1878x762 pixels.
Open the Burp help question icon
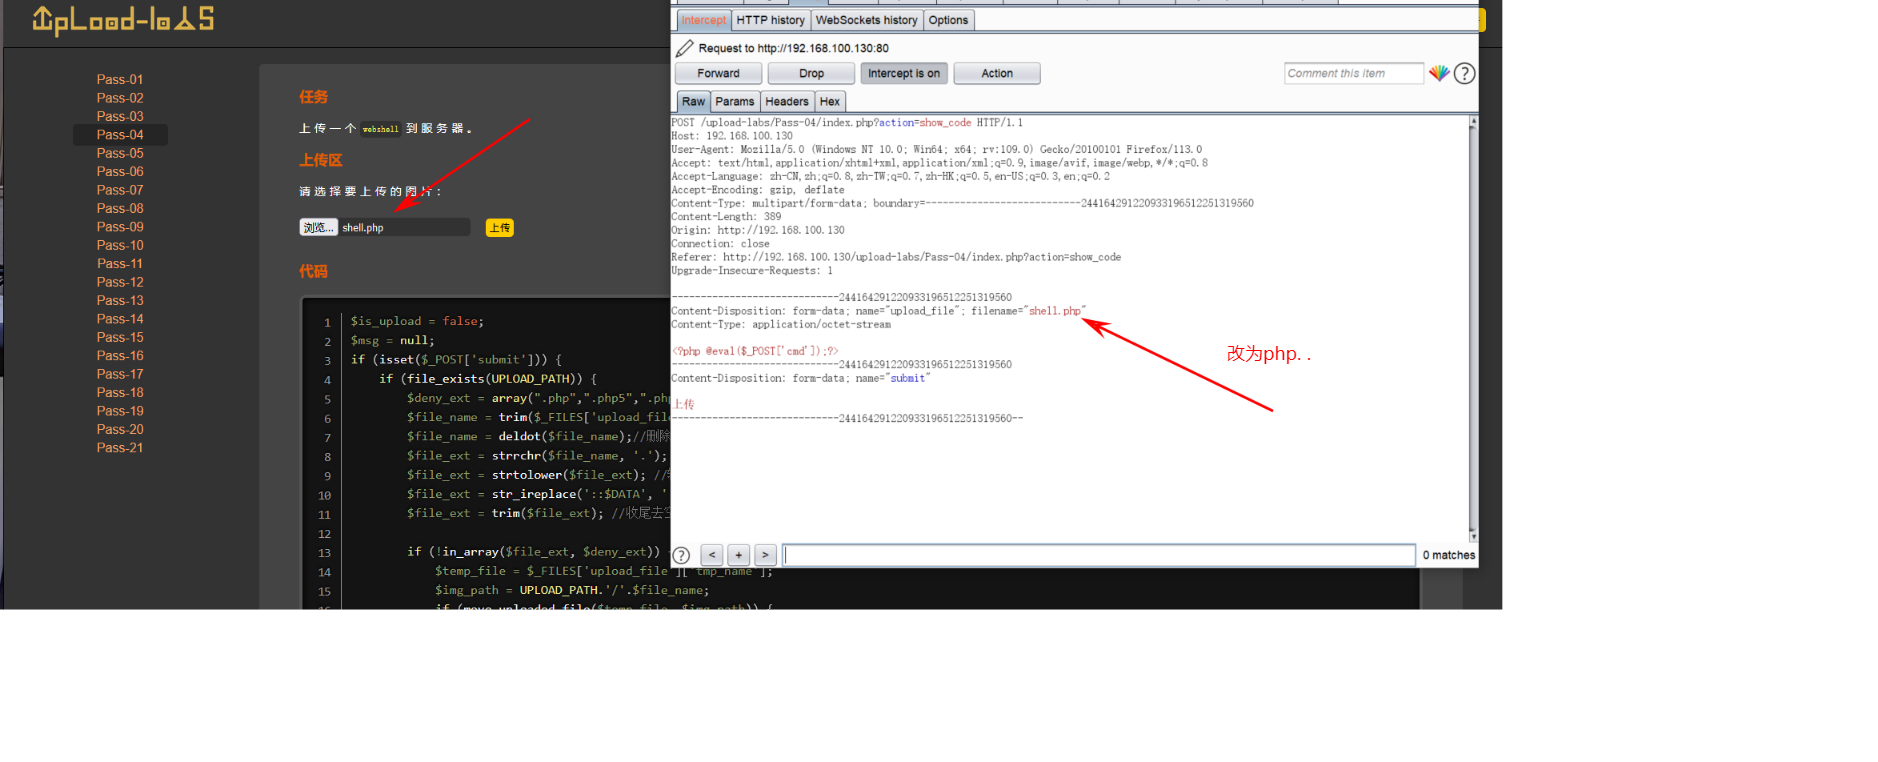tap(1464, 73)
